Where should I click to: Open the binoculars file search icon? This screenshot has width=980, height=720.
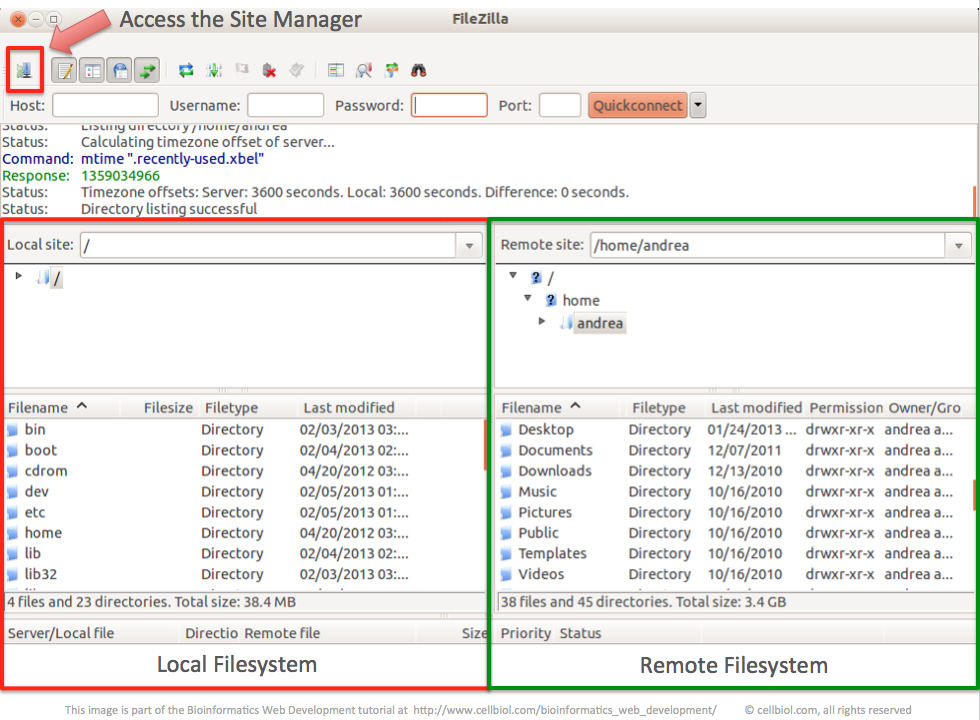[419, 70]
